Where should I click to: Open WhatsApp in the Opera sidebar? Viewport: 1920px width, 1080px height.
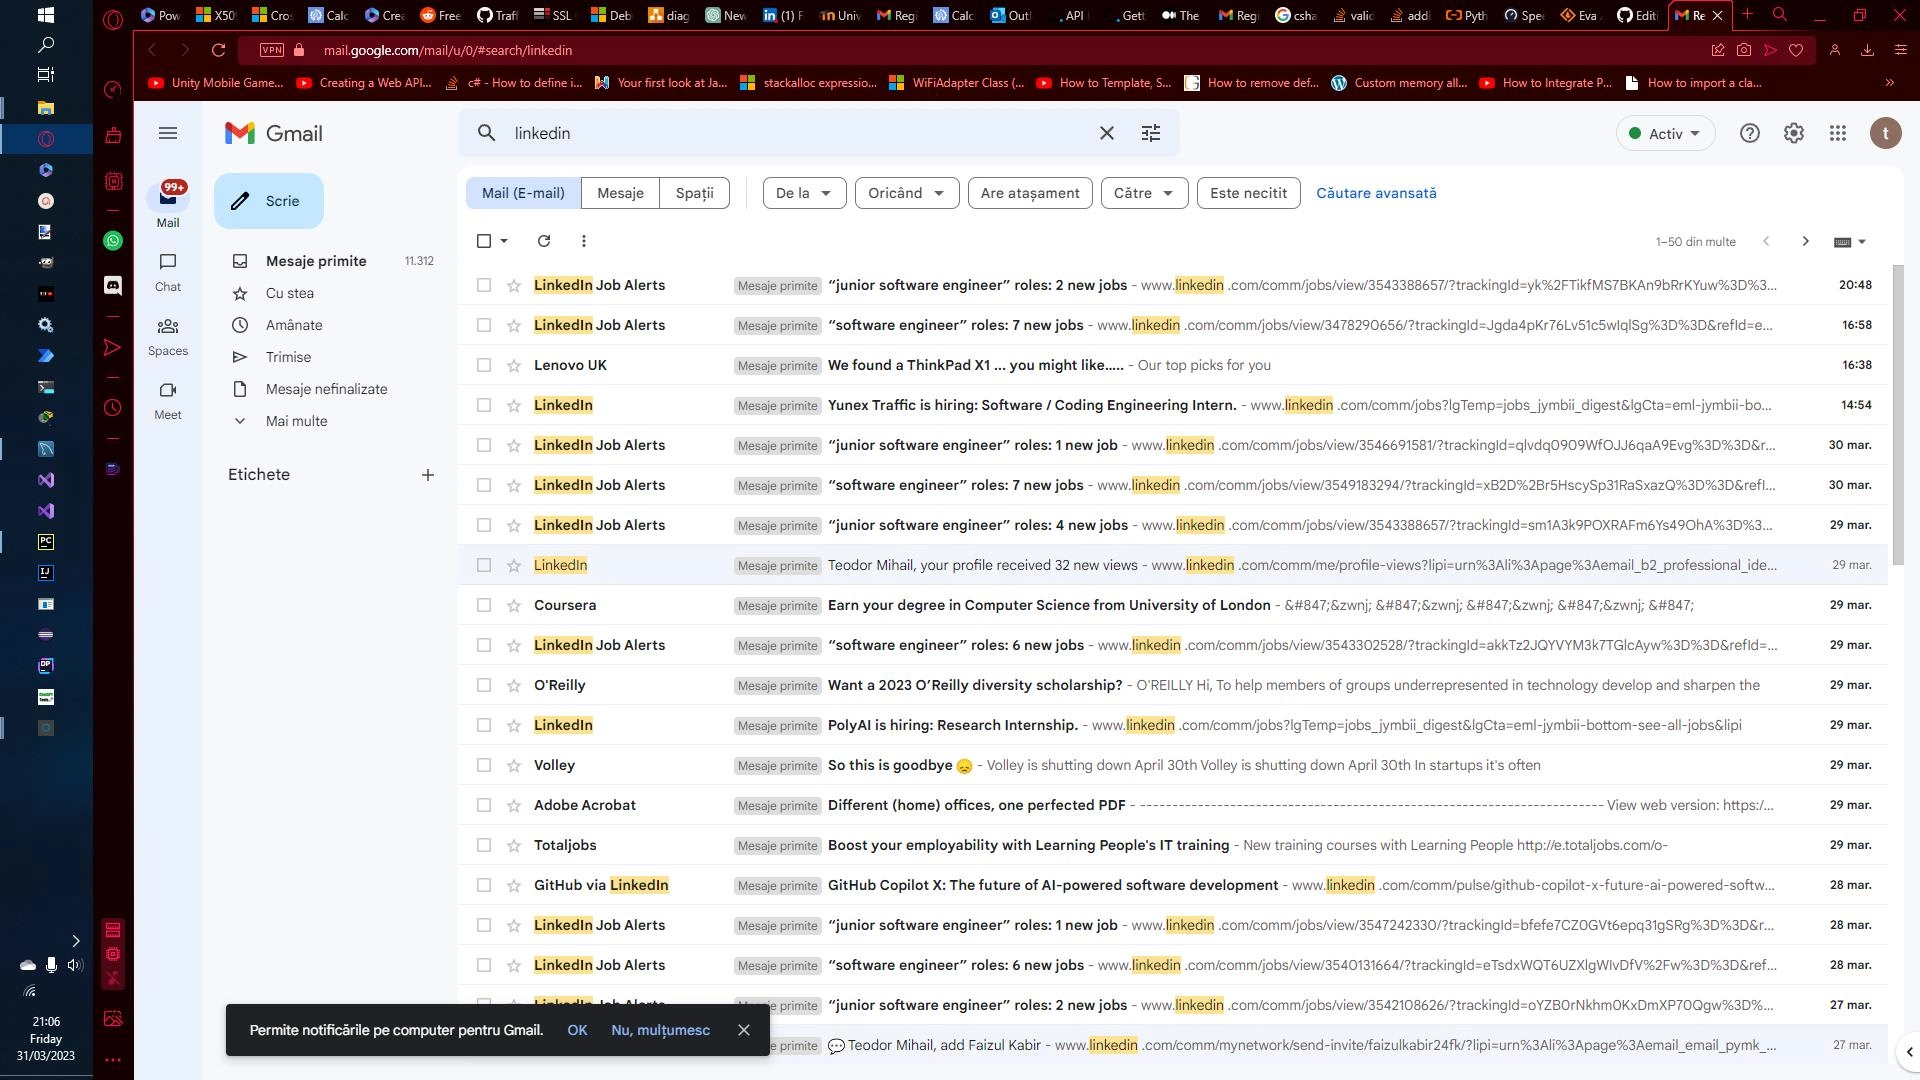point(113,241)
